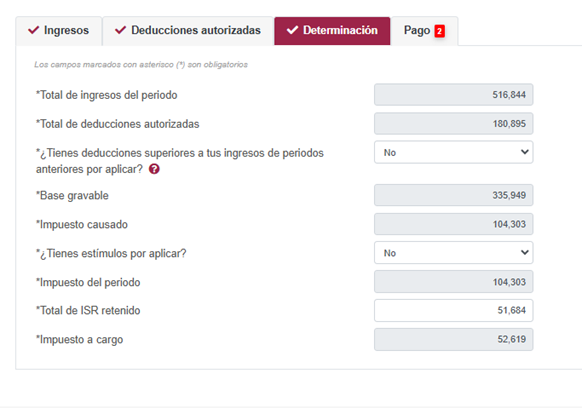Click the Deducciones autorizadas checkmark icon
This screenshot has width=582, height=408.
pyautogui.click(x=120, y=30)
